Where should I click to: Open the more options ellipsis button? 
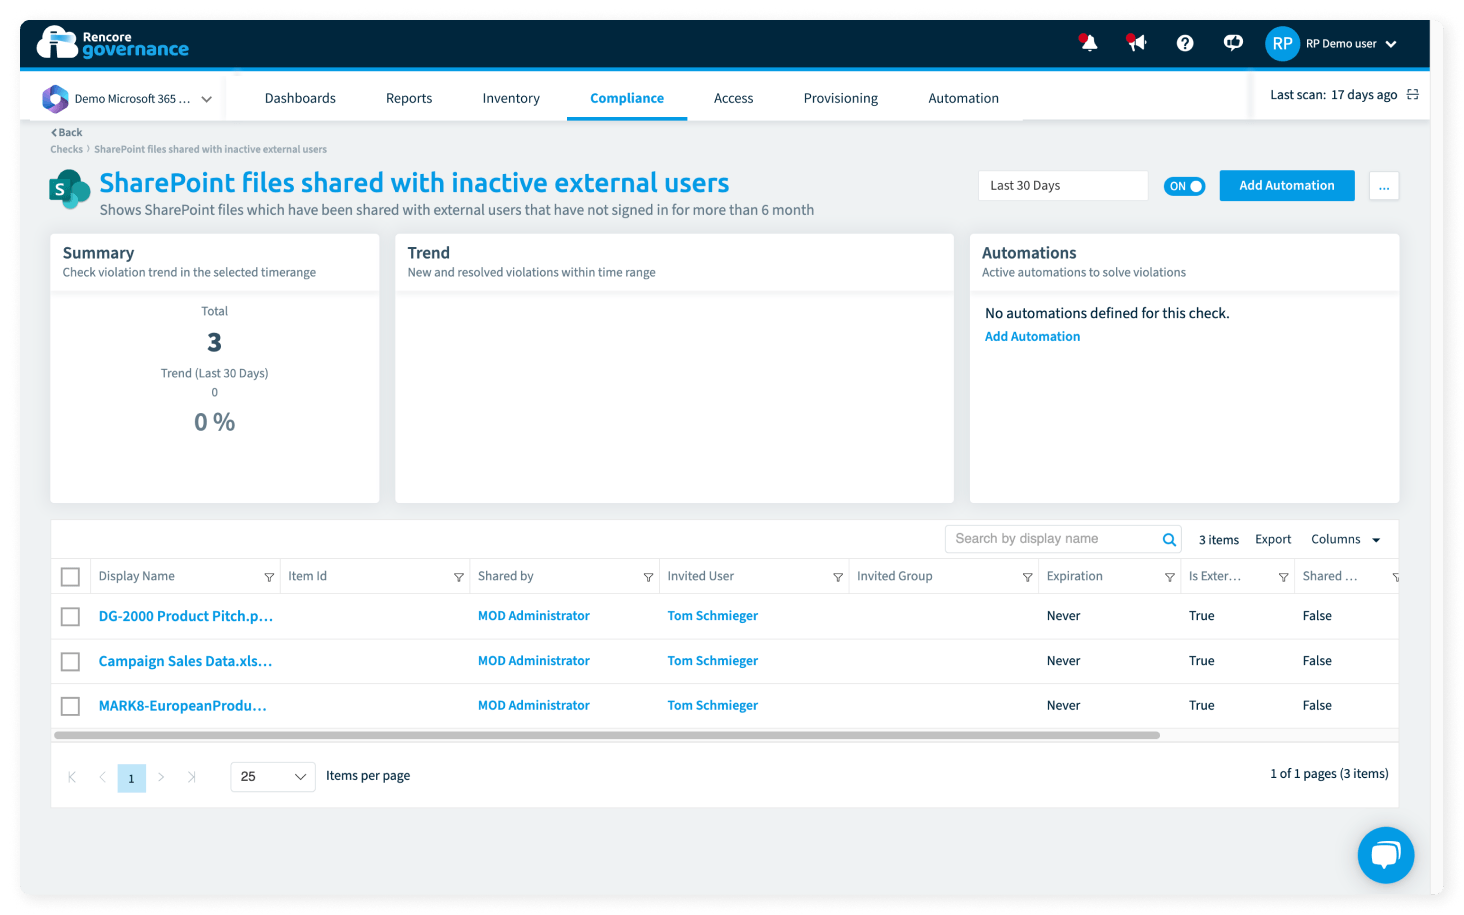click(1384, 186)
